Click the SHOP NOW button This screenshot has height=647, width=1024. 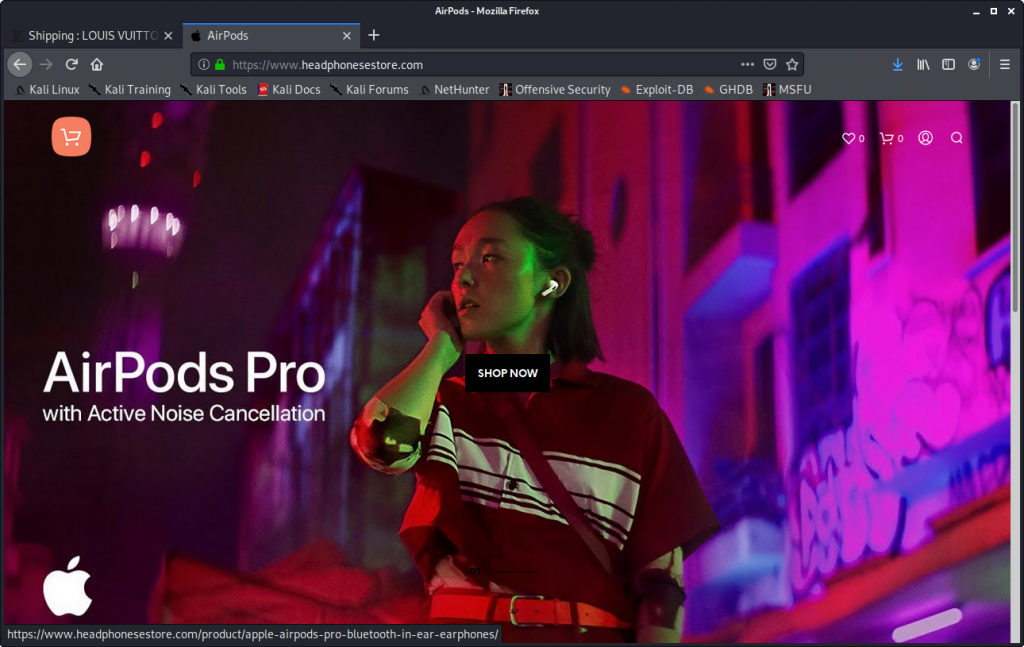point(507,373)
